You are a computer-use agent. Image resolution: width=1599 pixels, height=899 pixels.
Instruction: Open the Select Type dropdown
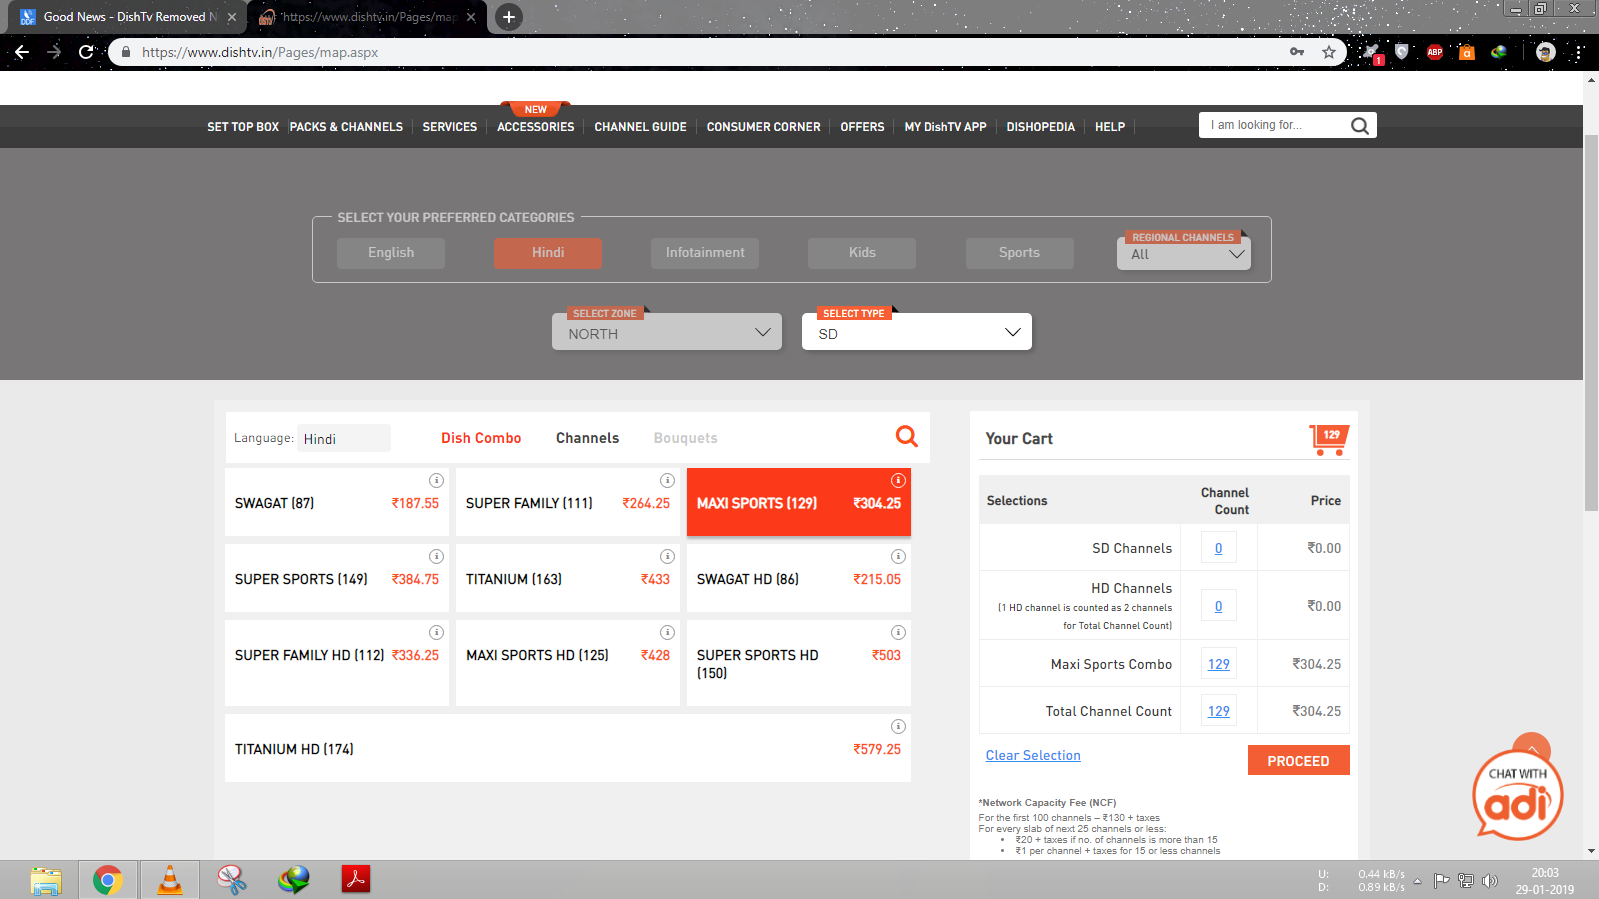point(916,333)
